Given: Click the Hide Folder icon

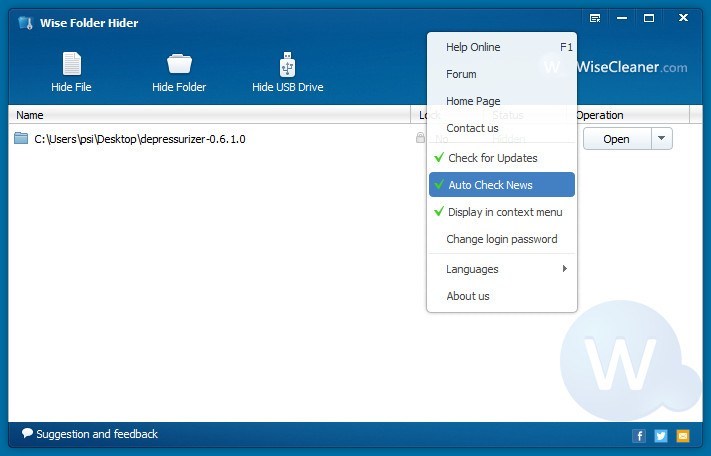Looking at the screenshot, I should pos(179,64).
